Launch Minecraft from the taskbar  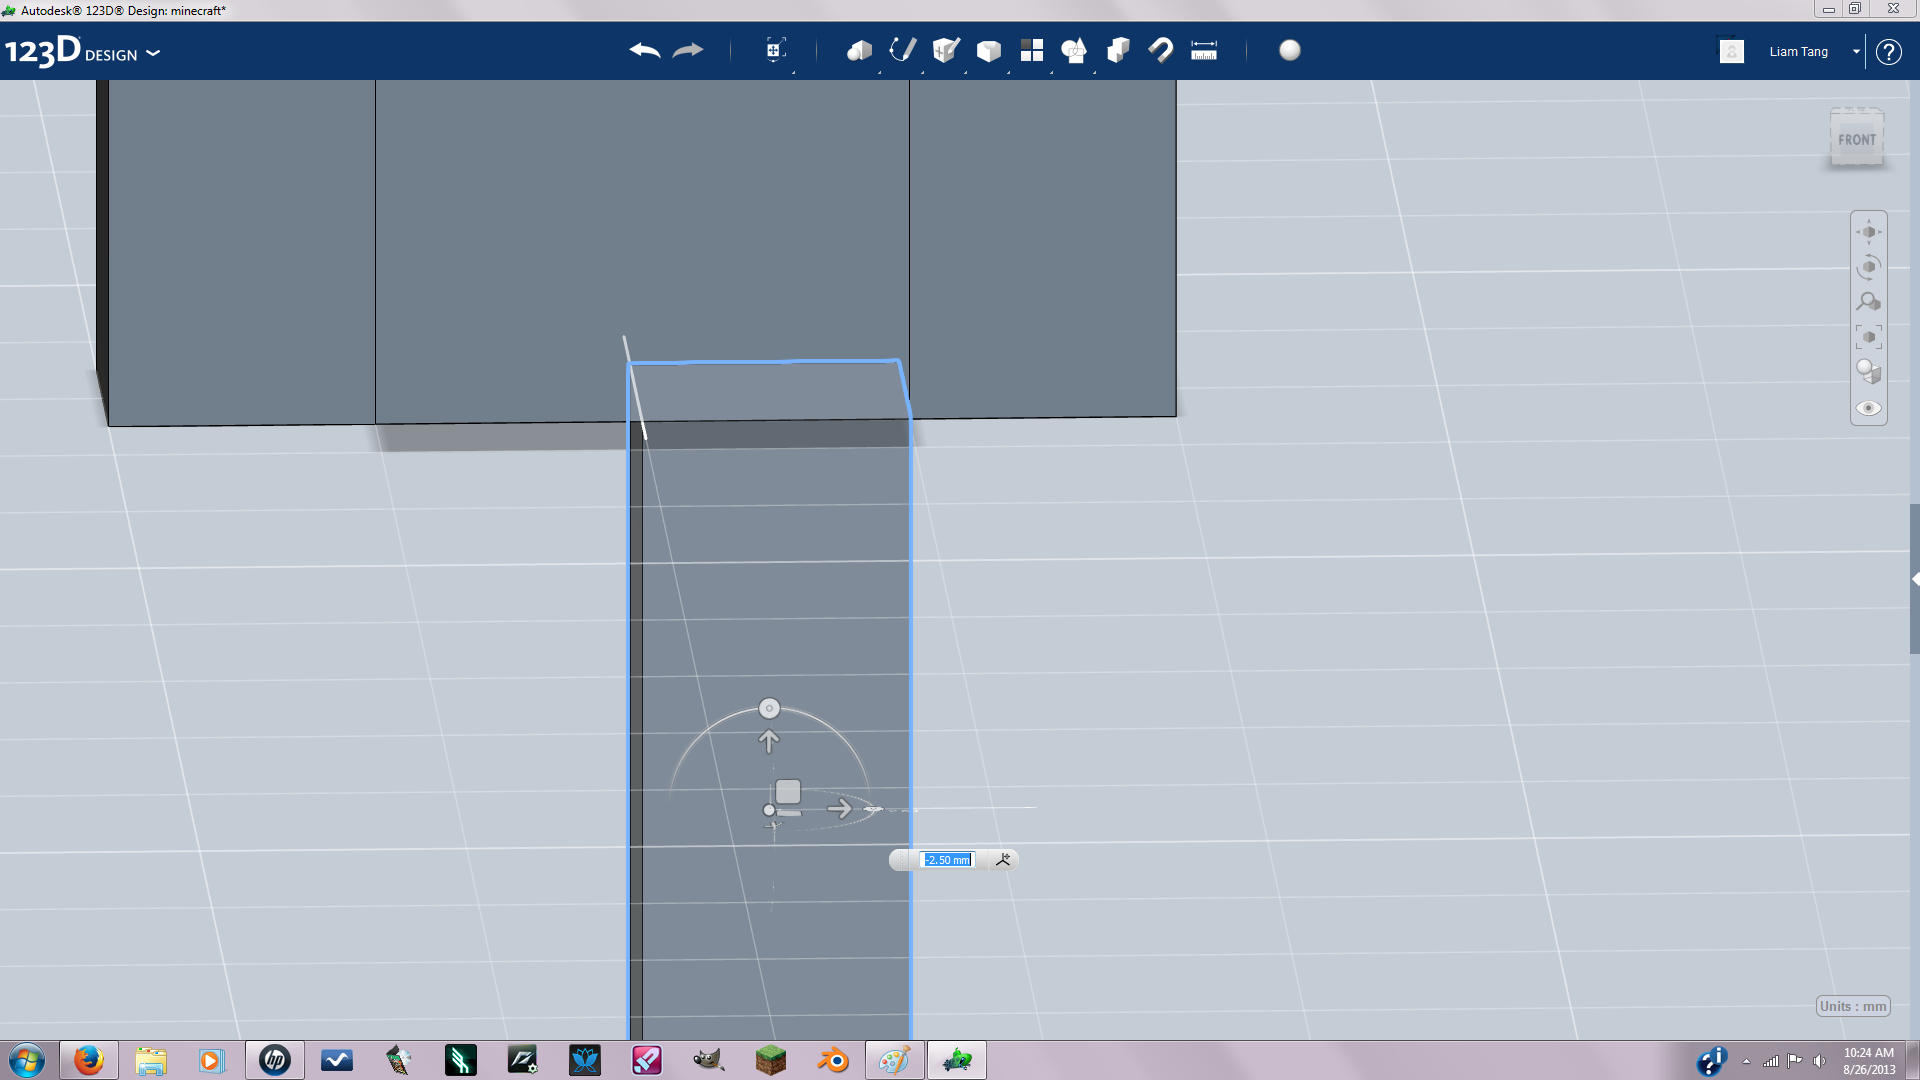point(771,1060)
